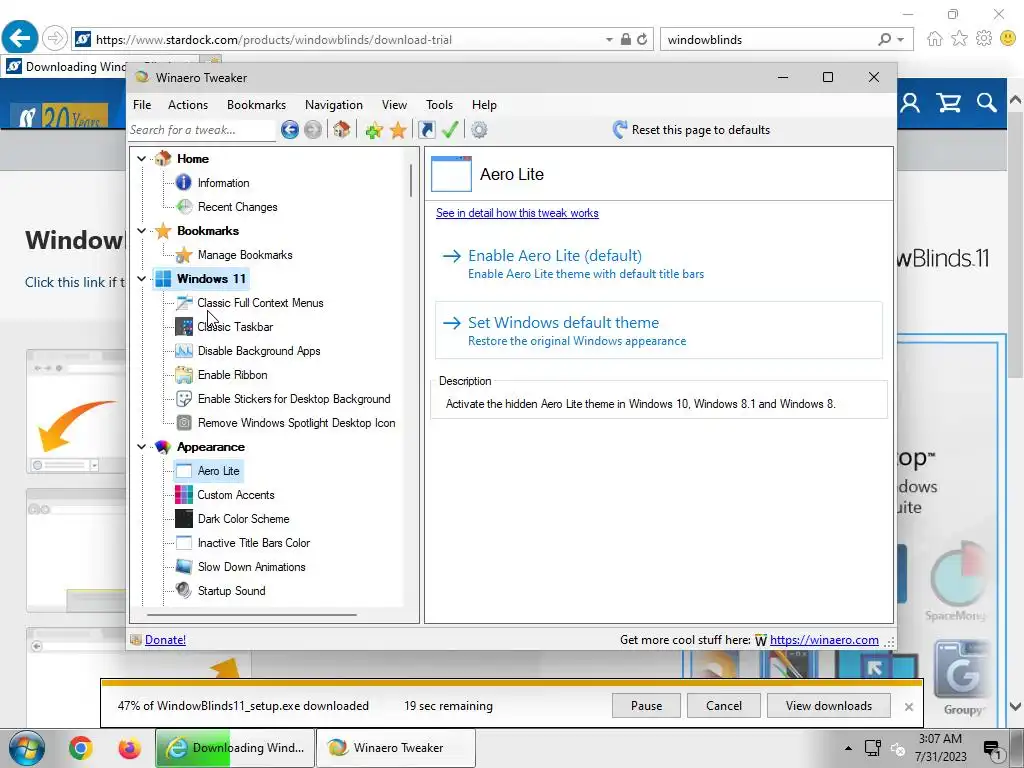Collapse the Home tree node
This screenshot has width=1024, height=768.
click(141, 158)
